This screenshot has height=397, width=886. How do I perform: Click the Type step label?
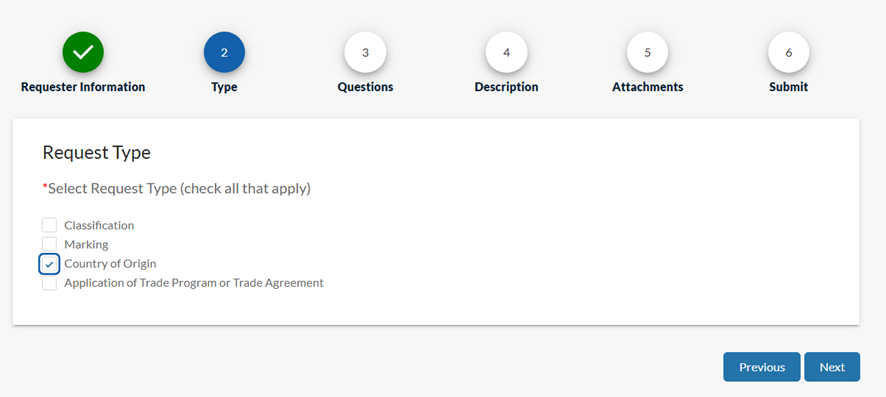pyautogui.click(x=224, y=88)
